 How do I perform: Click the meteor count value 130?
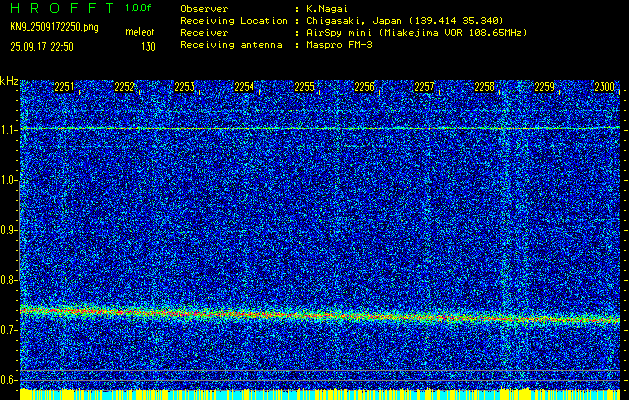click(x=148, y=47)
